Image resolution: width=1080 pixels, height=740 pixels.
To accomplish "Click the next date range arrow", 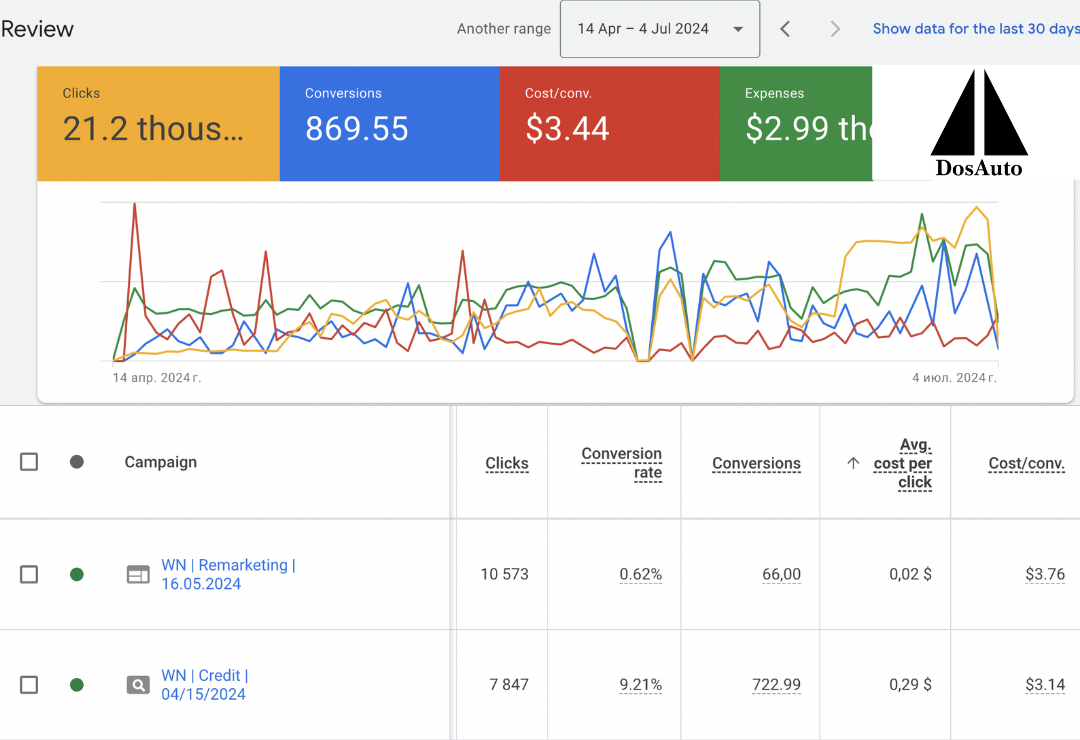I will pyautogui.click(x=835, y=29).
